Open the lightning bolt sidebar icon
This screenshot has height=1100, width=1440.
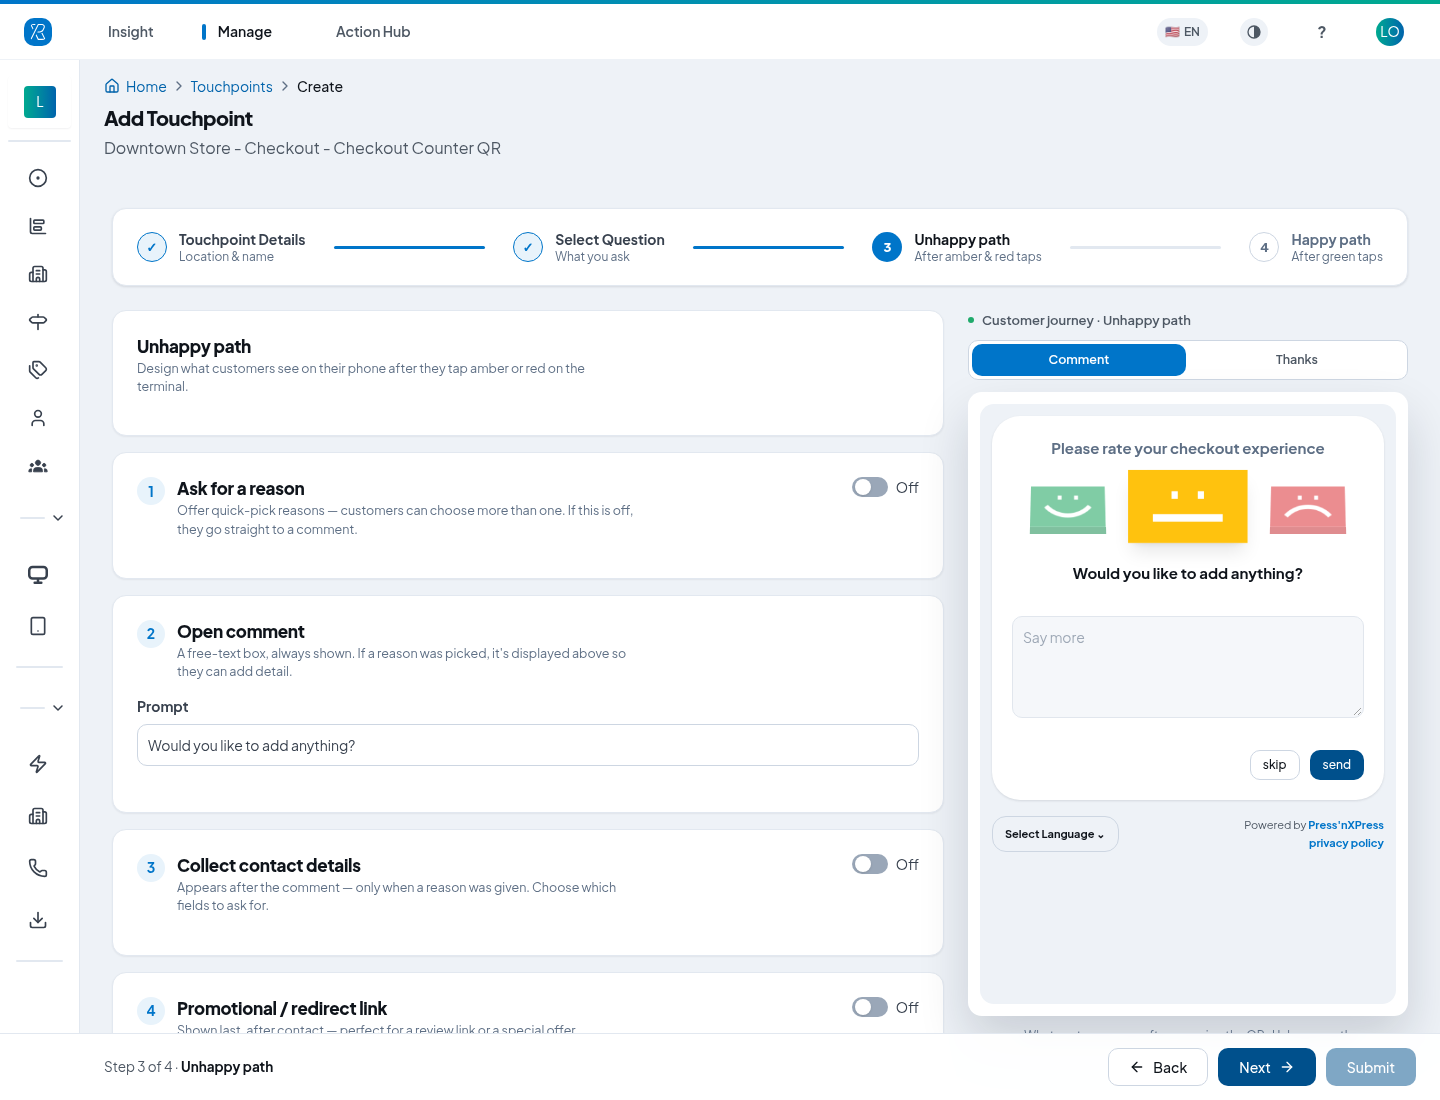pyautogui.click(x=38, y=764)
